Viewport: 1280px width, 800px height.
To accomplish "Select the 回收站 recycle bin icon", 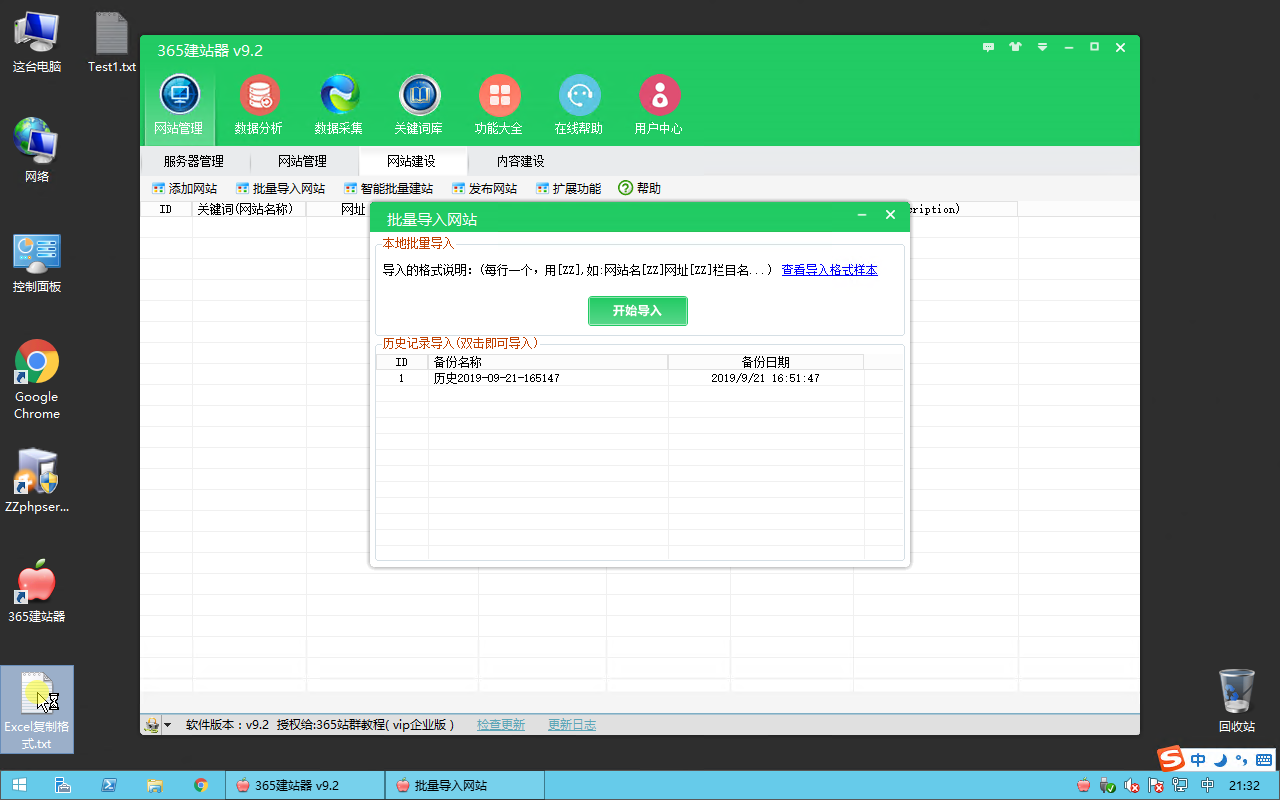I will 1237,700.
